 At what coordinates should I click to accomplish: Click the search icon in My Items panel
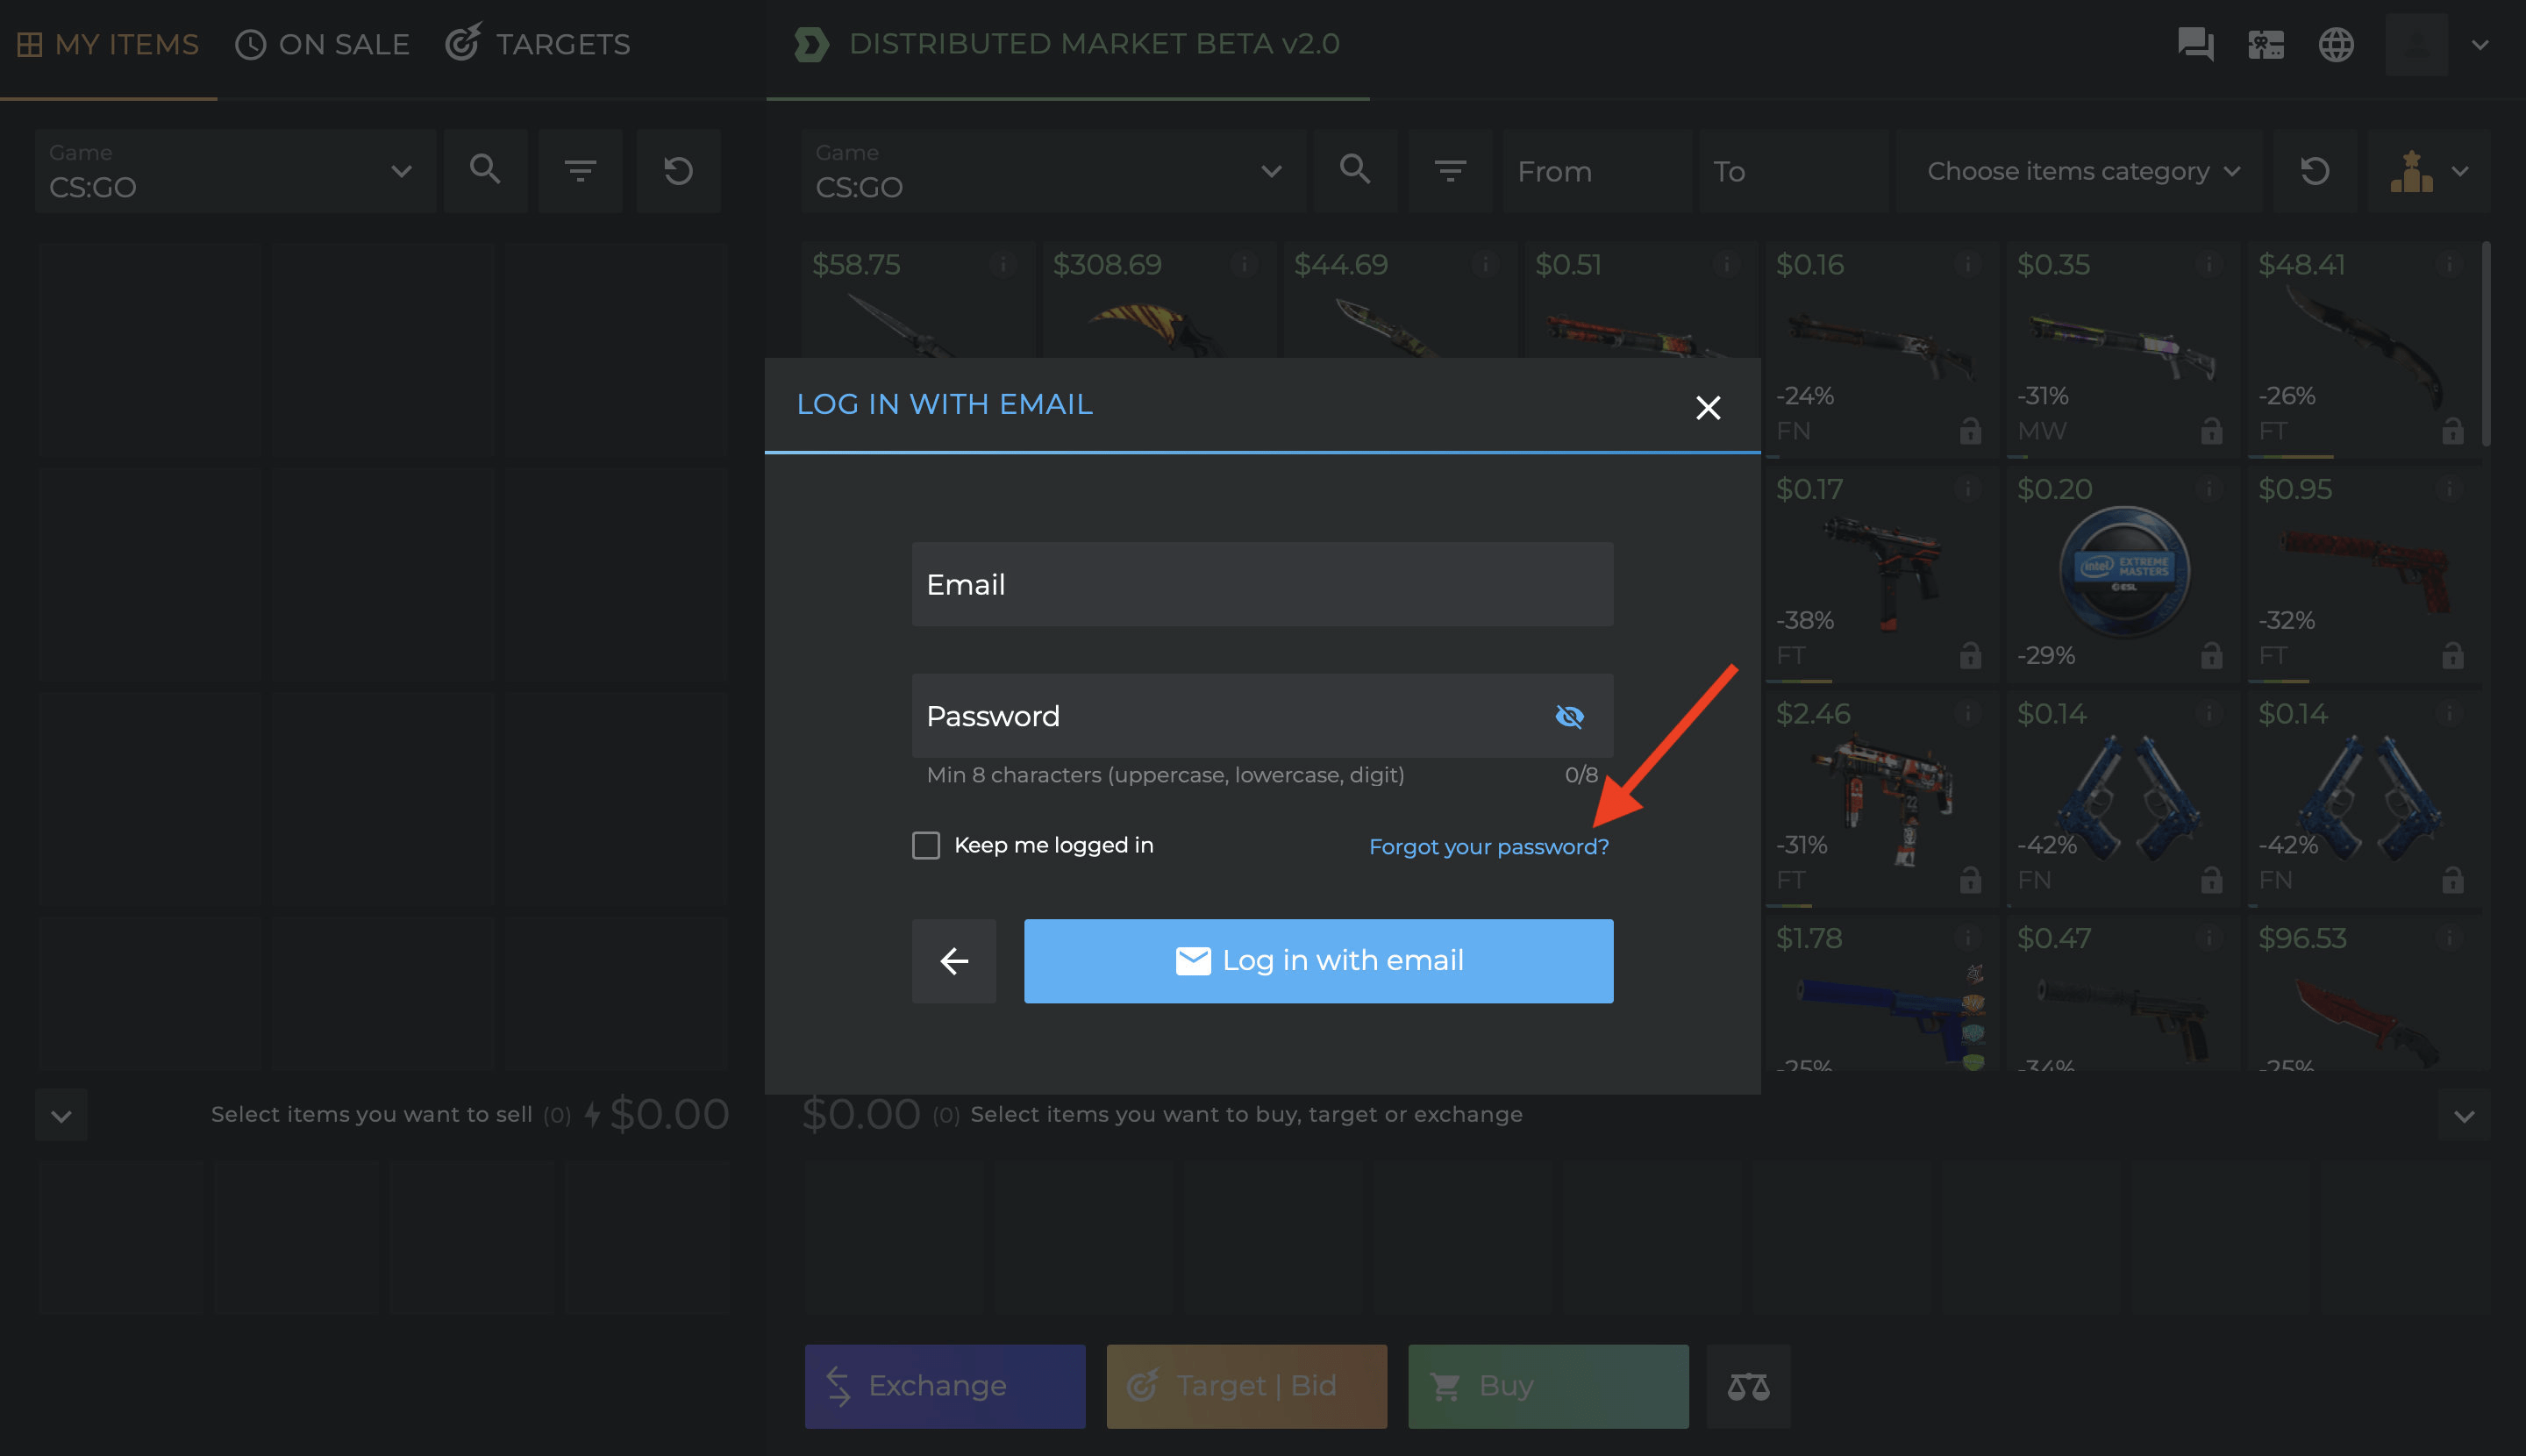[x=485, y=170]
